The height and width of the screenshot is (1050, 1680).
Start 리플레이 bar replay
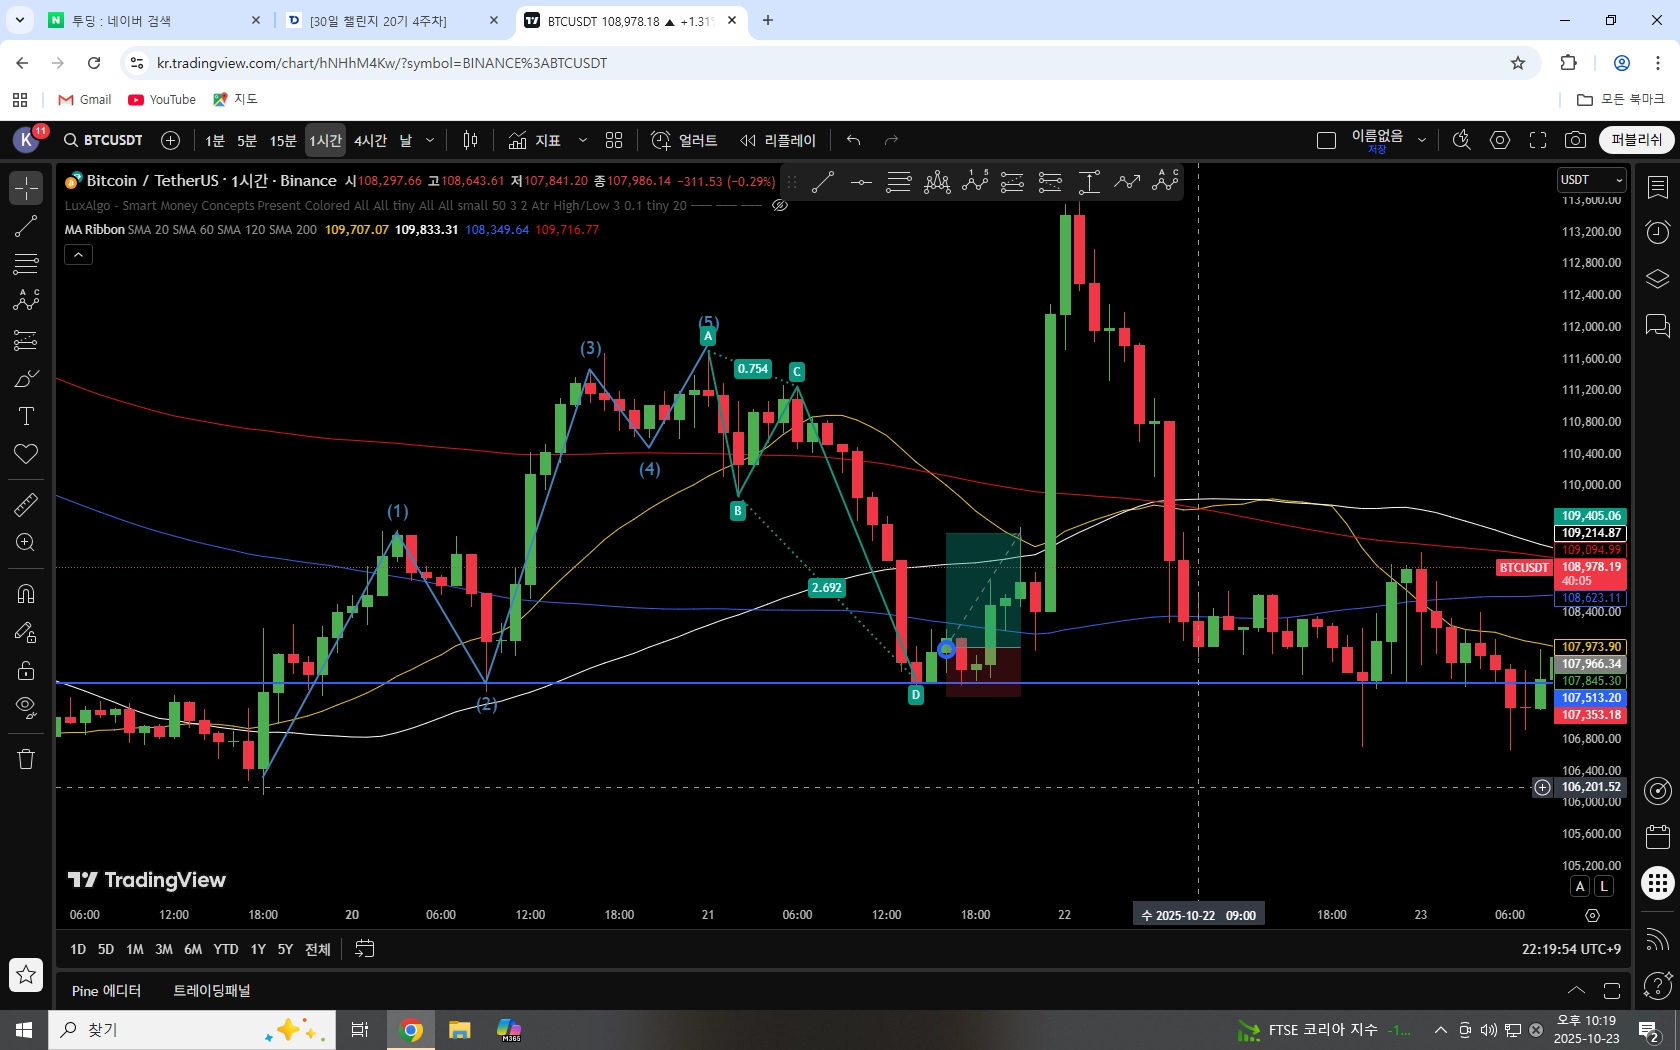778,140
